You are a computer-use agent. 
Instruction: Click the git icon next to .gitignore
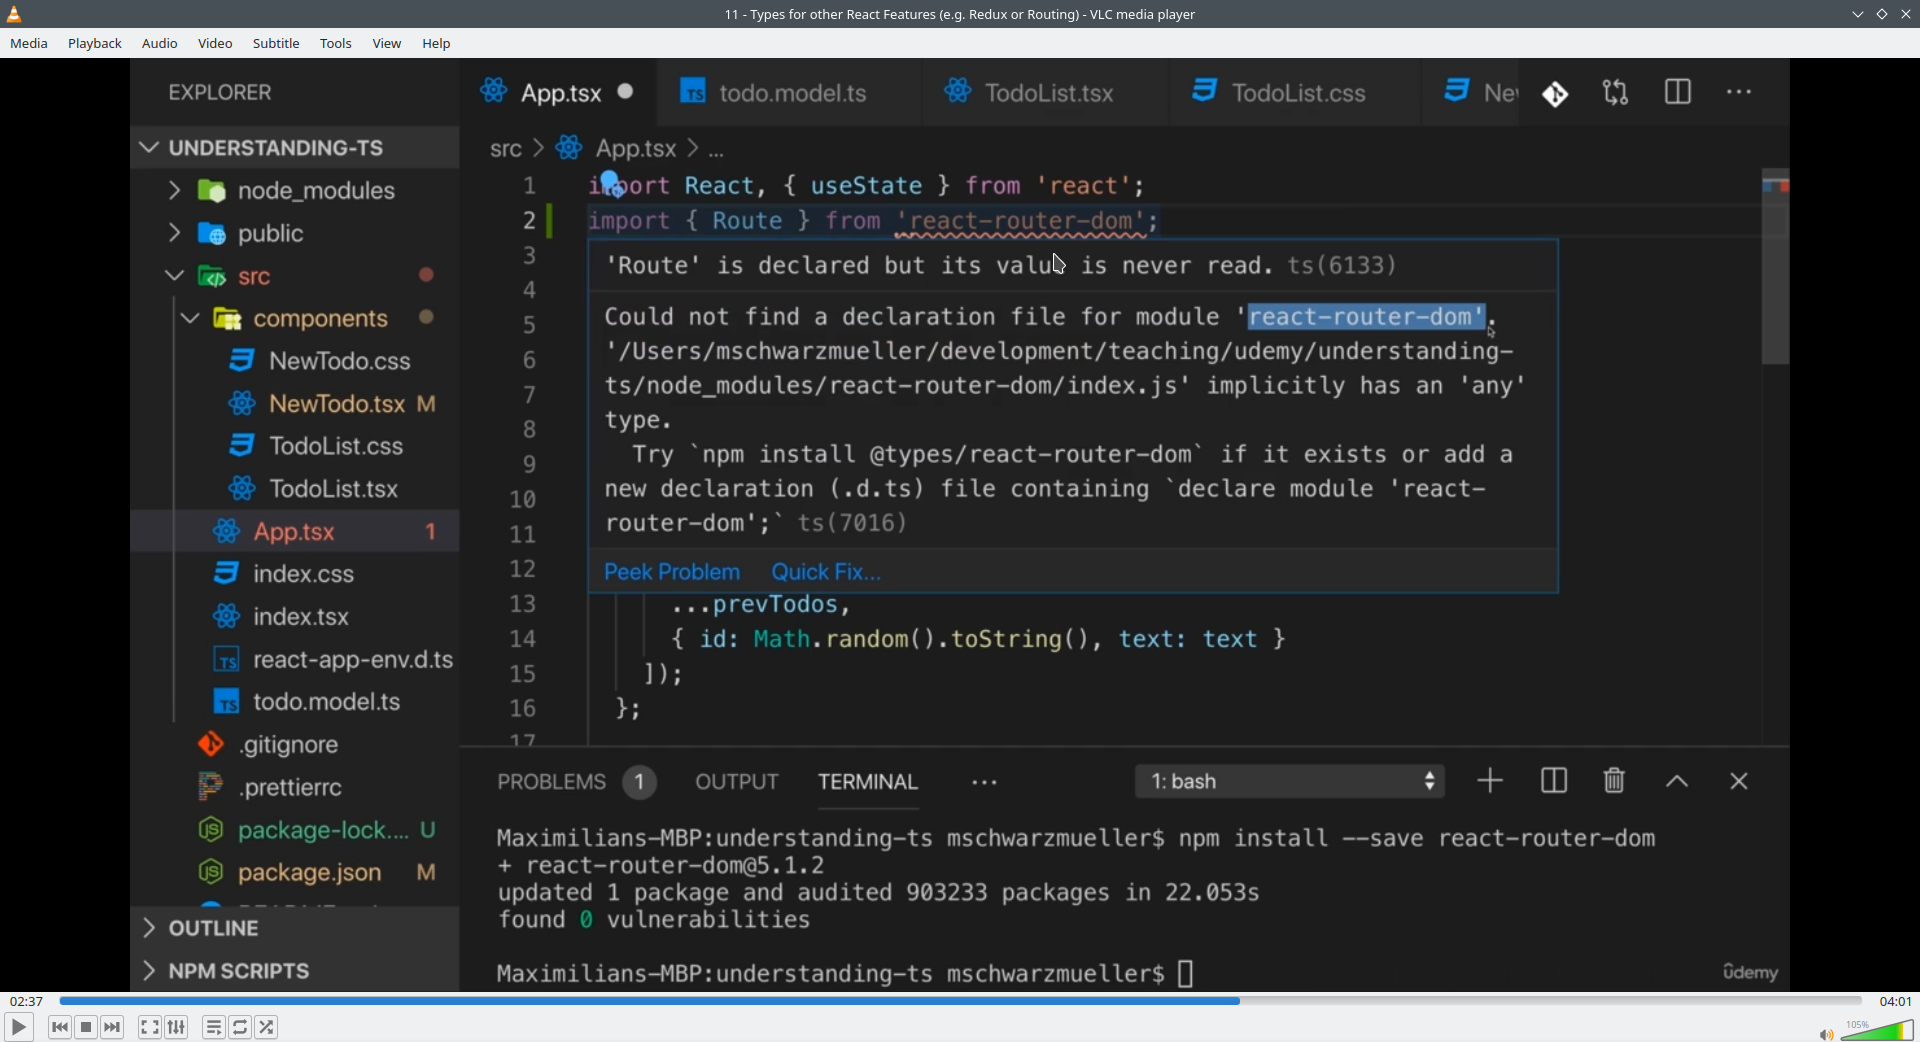(211, 745)
